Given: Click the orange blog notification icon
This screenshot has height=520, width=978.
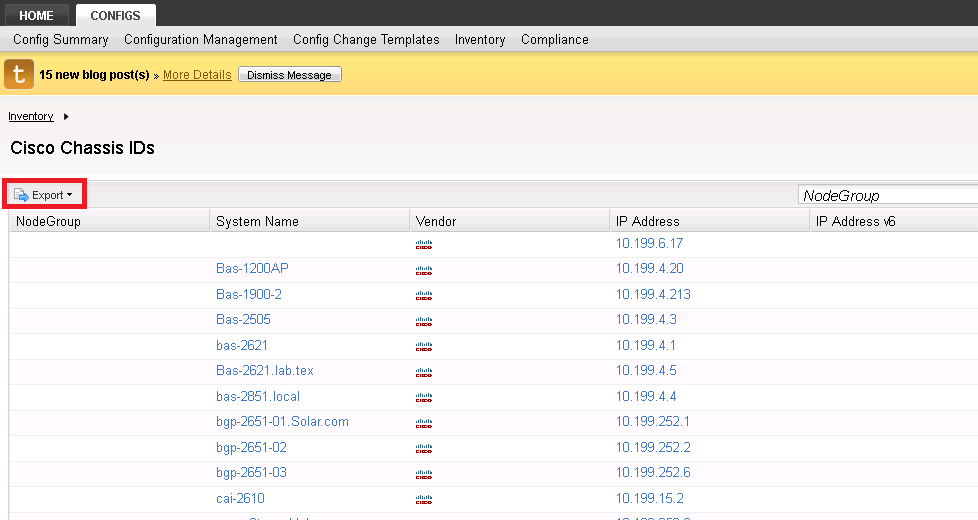Looking at the screenshot, I should tap(19, 74).
